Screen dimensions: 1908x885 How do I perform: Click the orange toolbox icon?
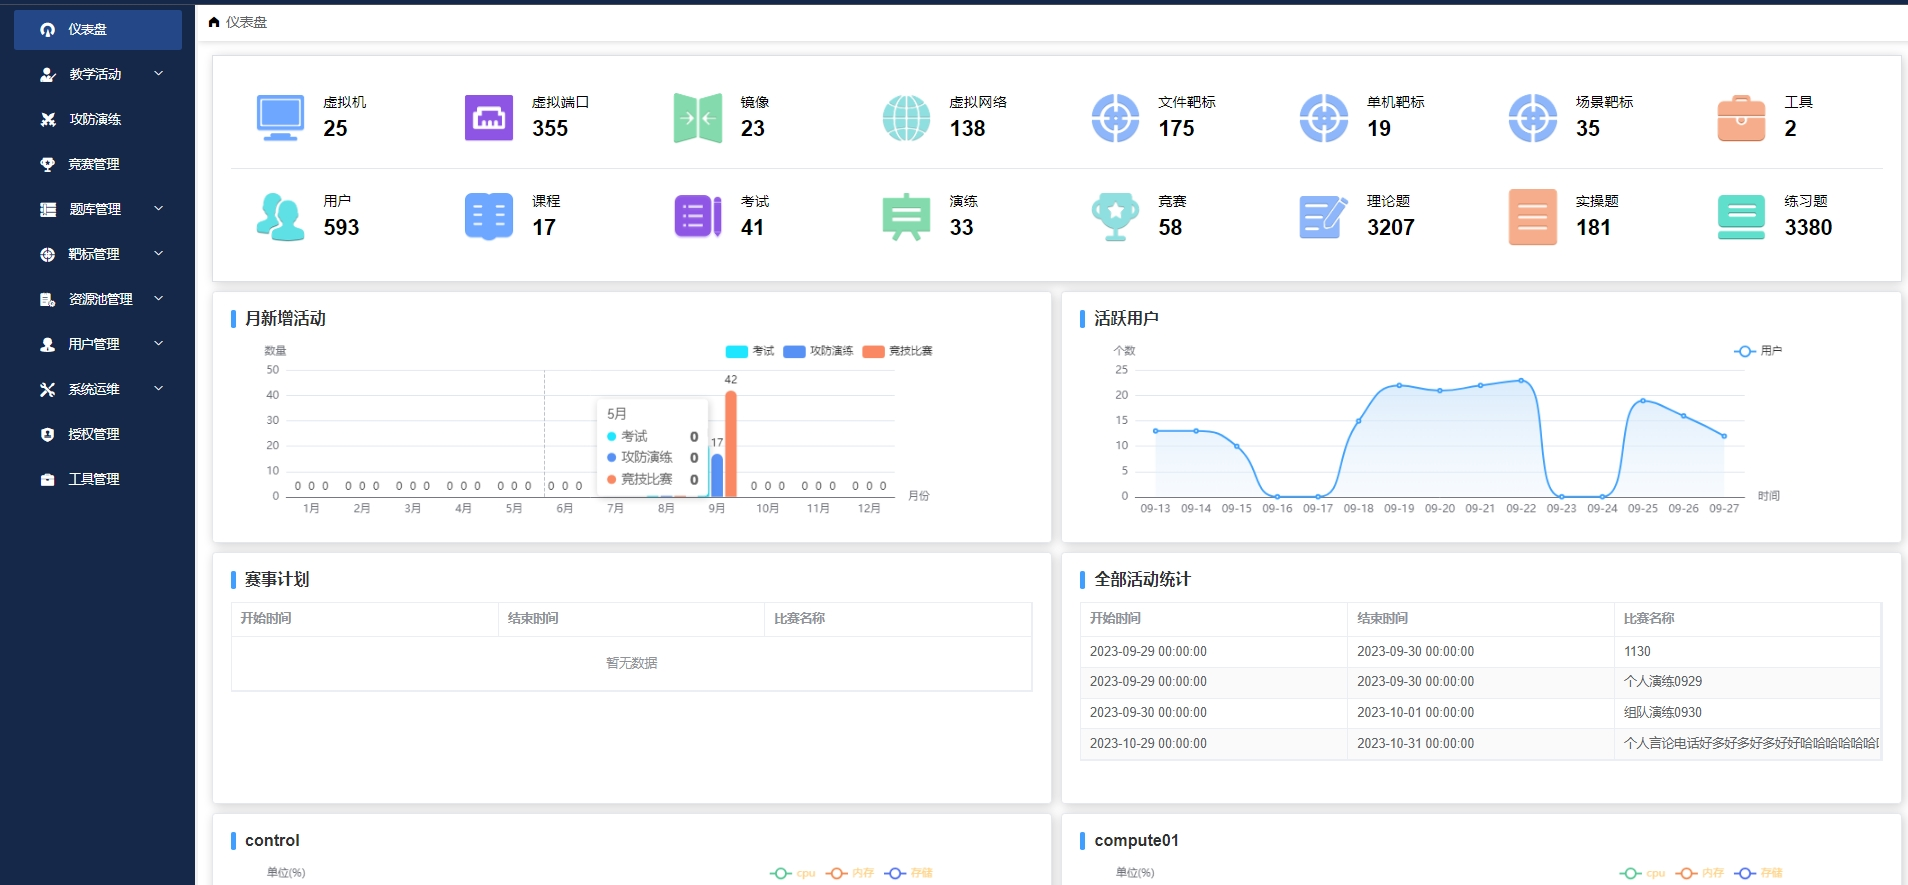tap(1741, 118)
